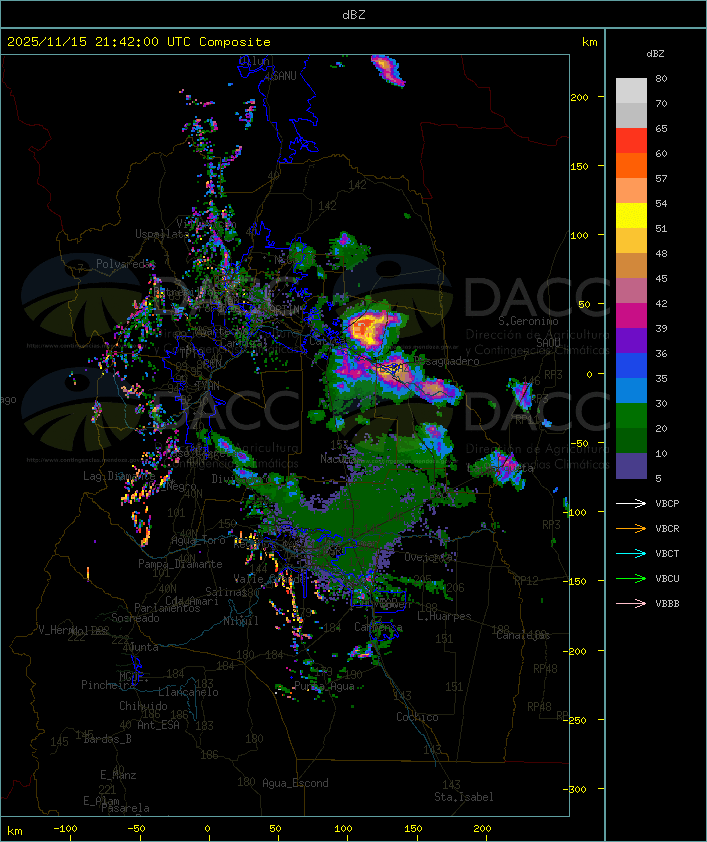This screenshot has width=707, height=842.
Task: Click the cyan VBCT arrow icon
Action: click(631, 553)
